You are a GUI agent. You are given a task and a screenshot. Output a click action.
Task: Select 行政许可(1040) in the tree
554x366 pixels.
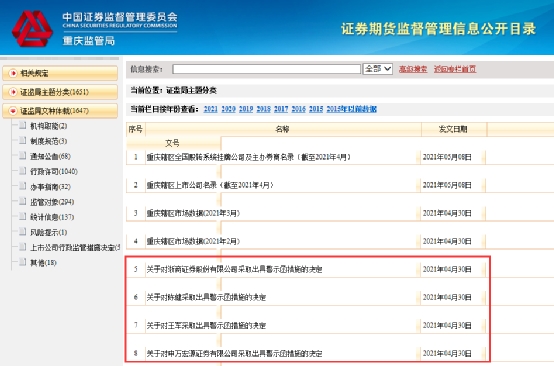[x=54, y=171]
